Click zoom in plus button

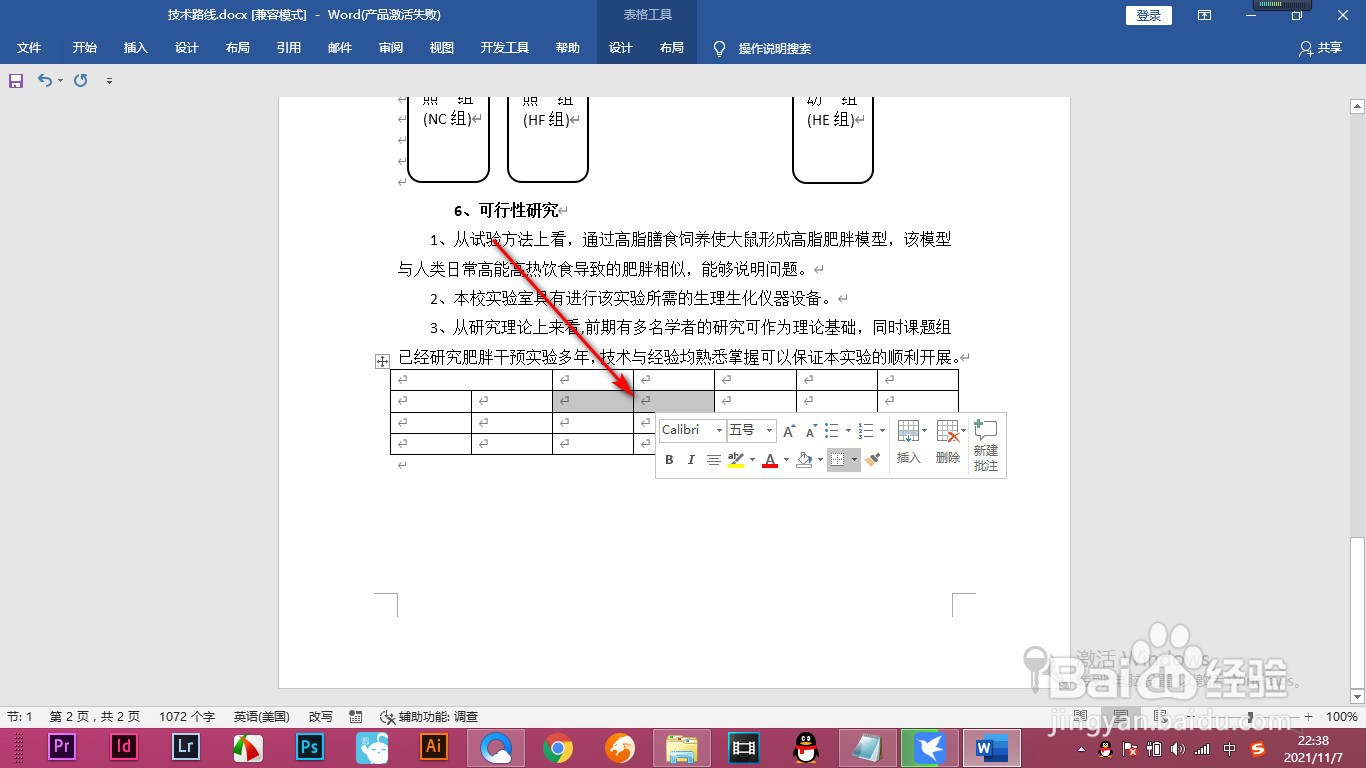[1309, 717]
